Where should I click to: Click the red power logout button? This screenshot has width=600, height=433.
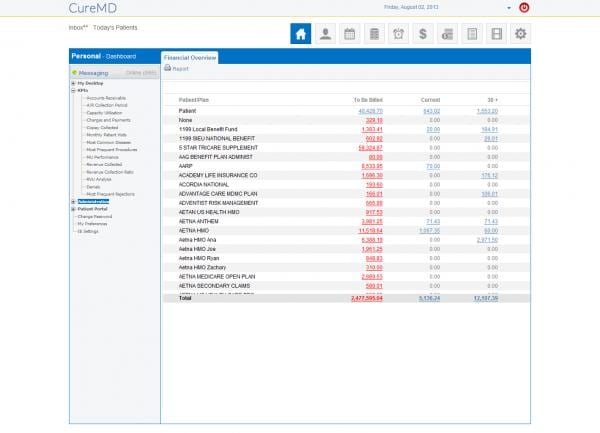pos(524,7)
